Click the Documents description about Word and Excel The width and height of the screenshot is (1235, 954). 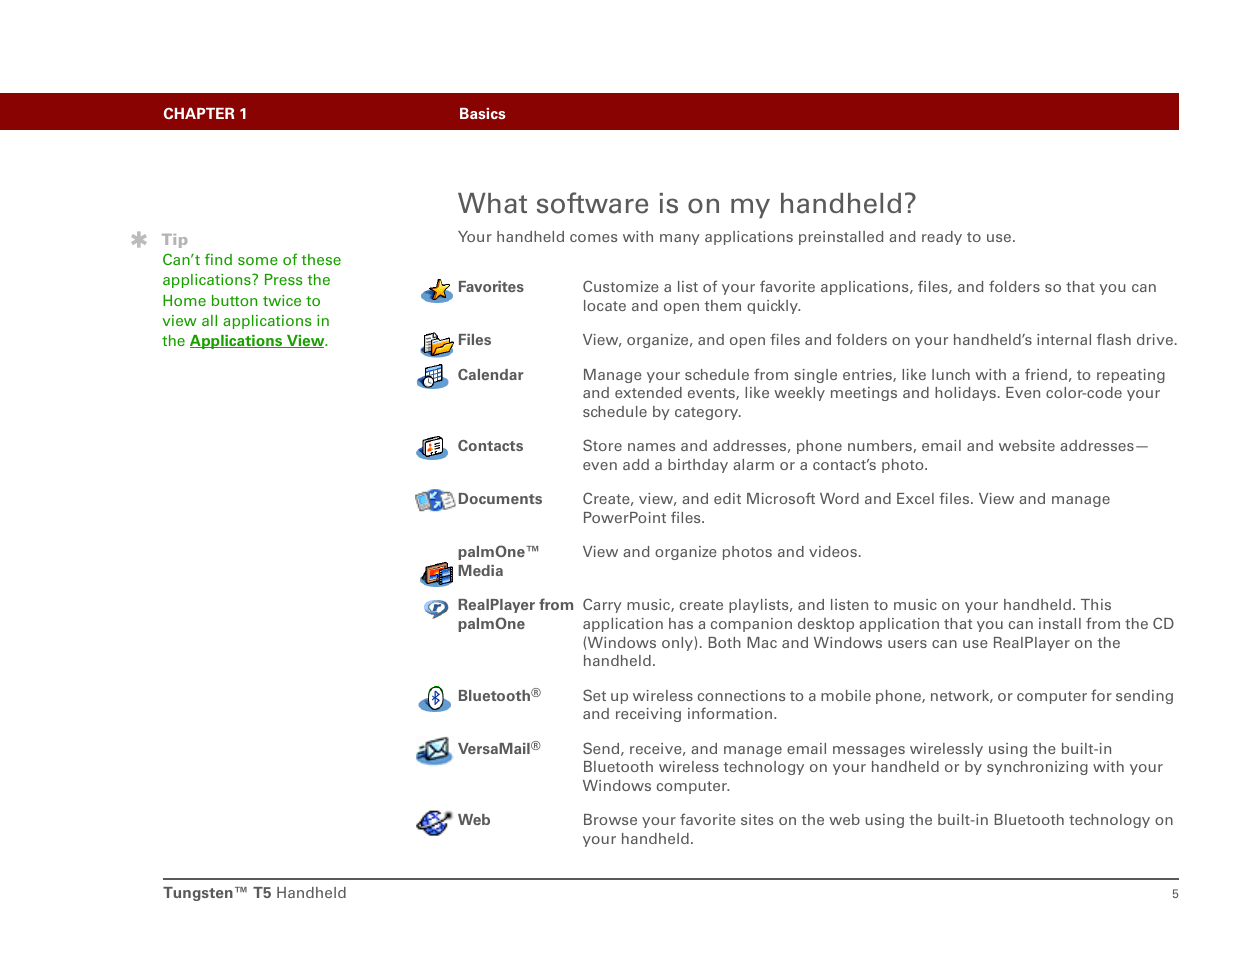point(847,508)
